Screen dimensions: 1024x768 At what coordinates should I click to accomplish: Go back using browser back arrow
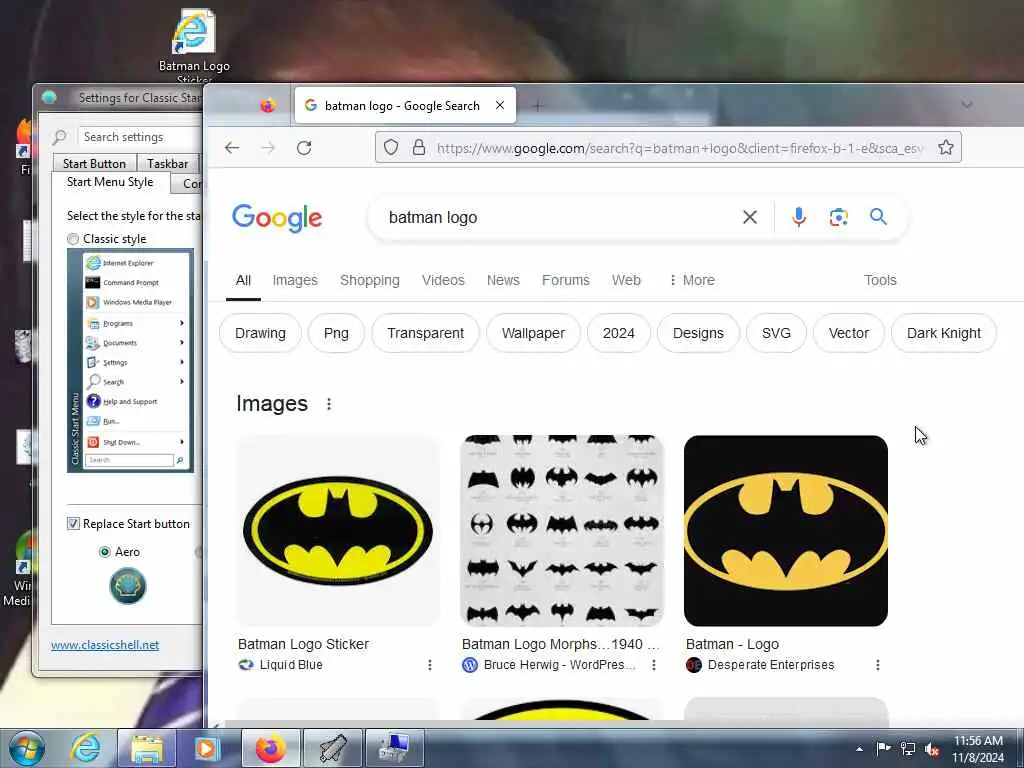point(232,148)
